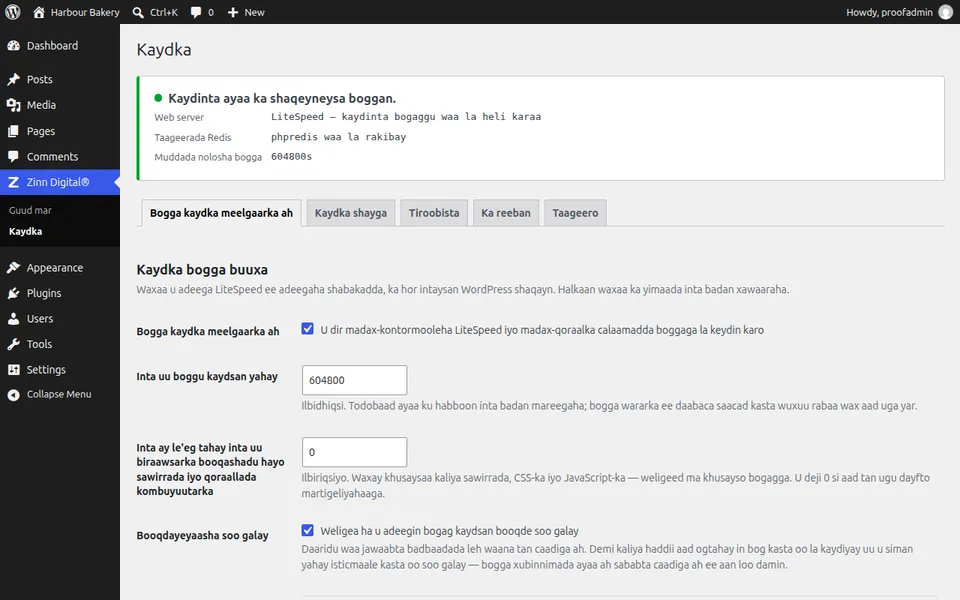This screenshot has width=960, height=600.
Task: Click the Appearance brush icon
Action: (13, 268)
